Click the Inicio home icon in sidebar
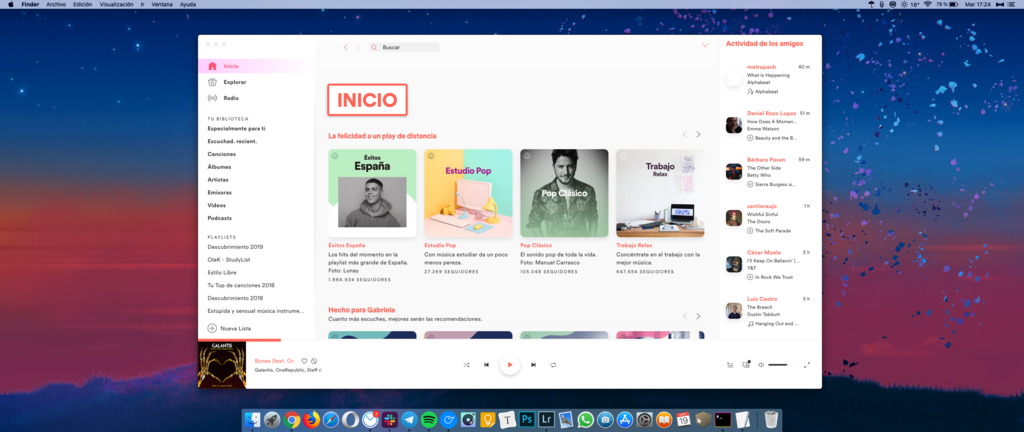 (x=212, y=66)
